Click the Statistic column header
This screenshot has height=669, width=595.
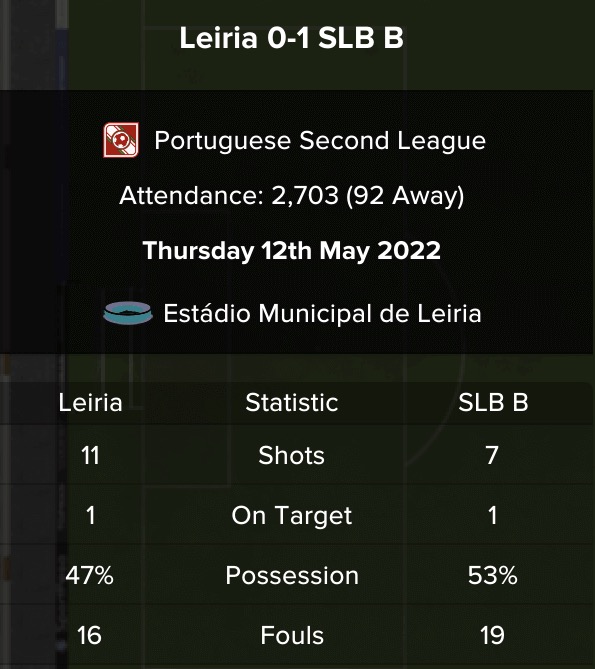(292, 403)
